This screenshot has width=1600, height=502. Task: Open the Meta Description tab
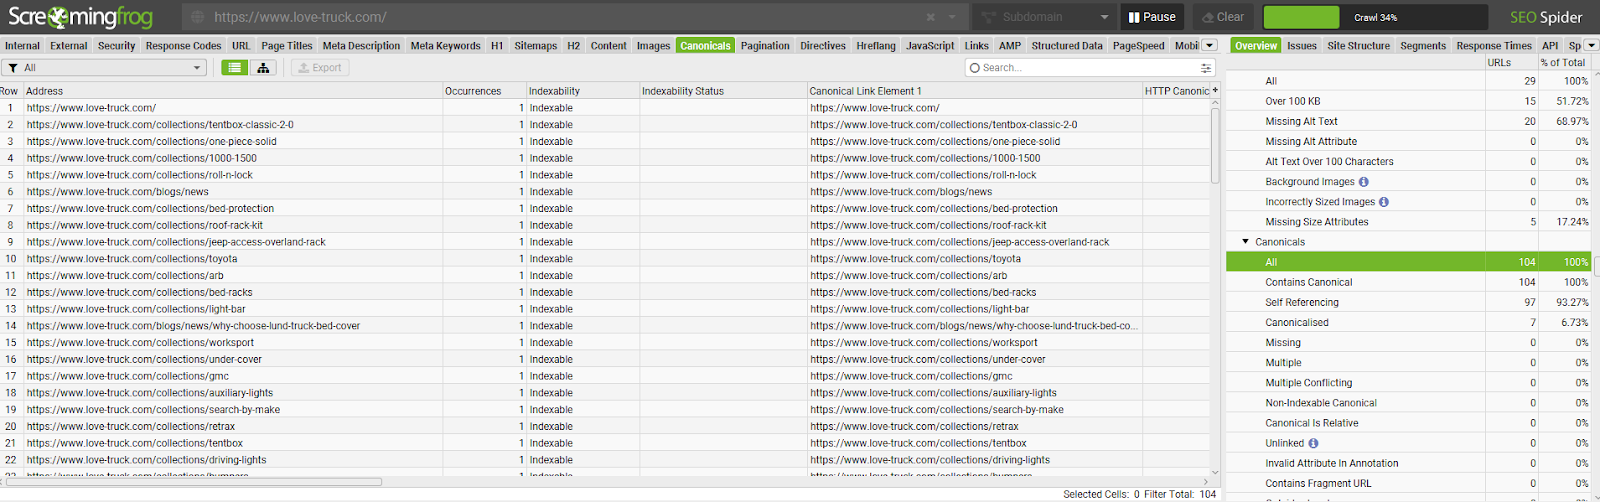[x=361, y=46]
